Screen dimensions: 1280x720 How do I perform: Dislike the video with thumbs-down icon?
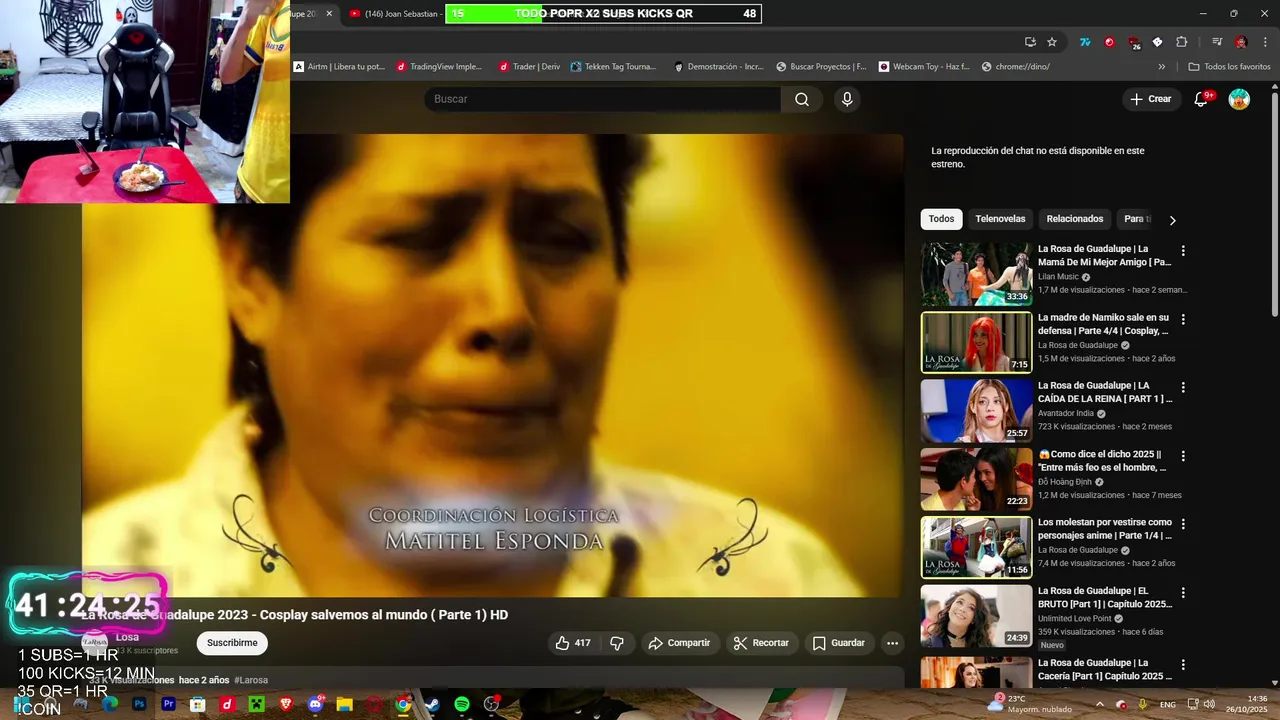617,643
